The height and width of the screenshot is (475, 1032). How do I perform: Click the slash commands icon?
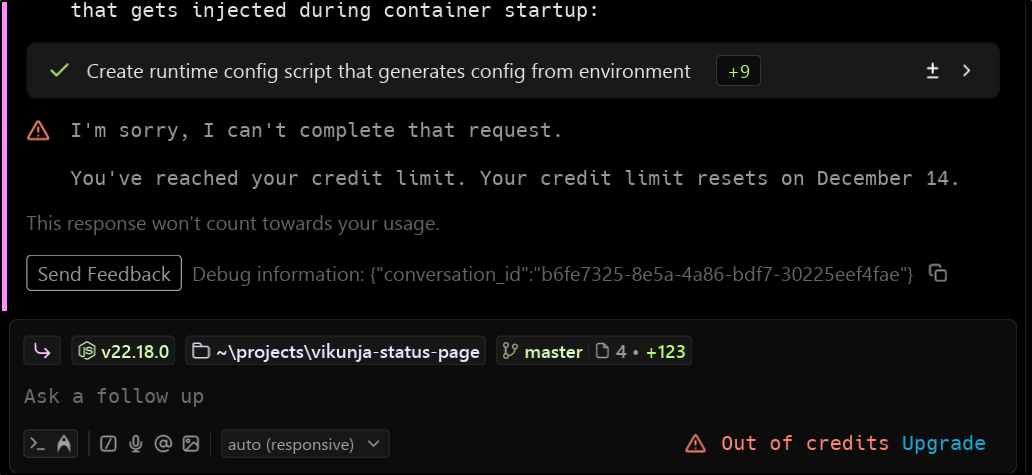pyautogui.click(x=110, y=443)
